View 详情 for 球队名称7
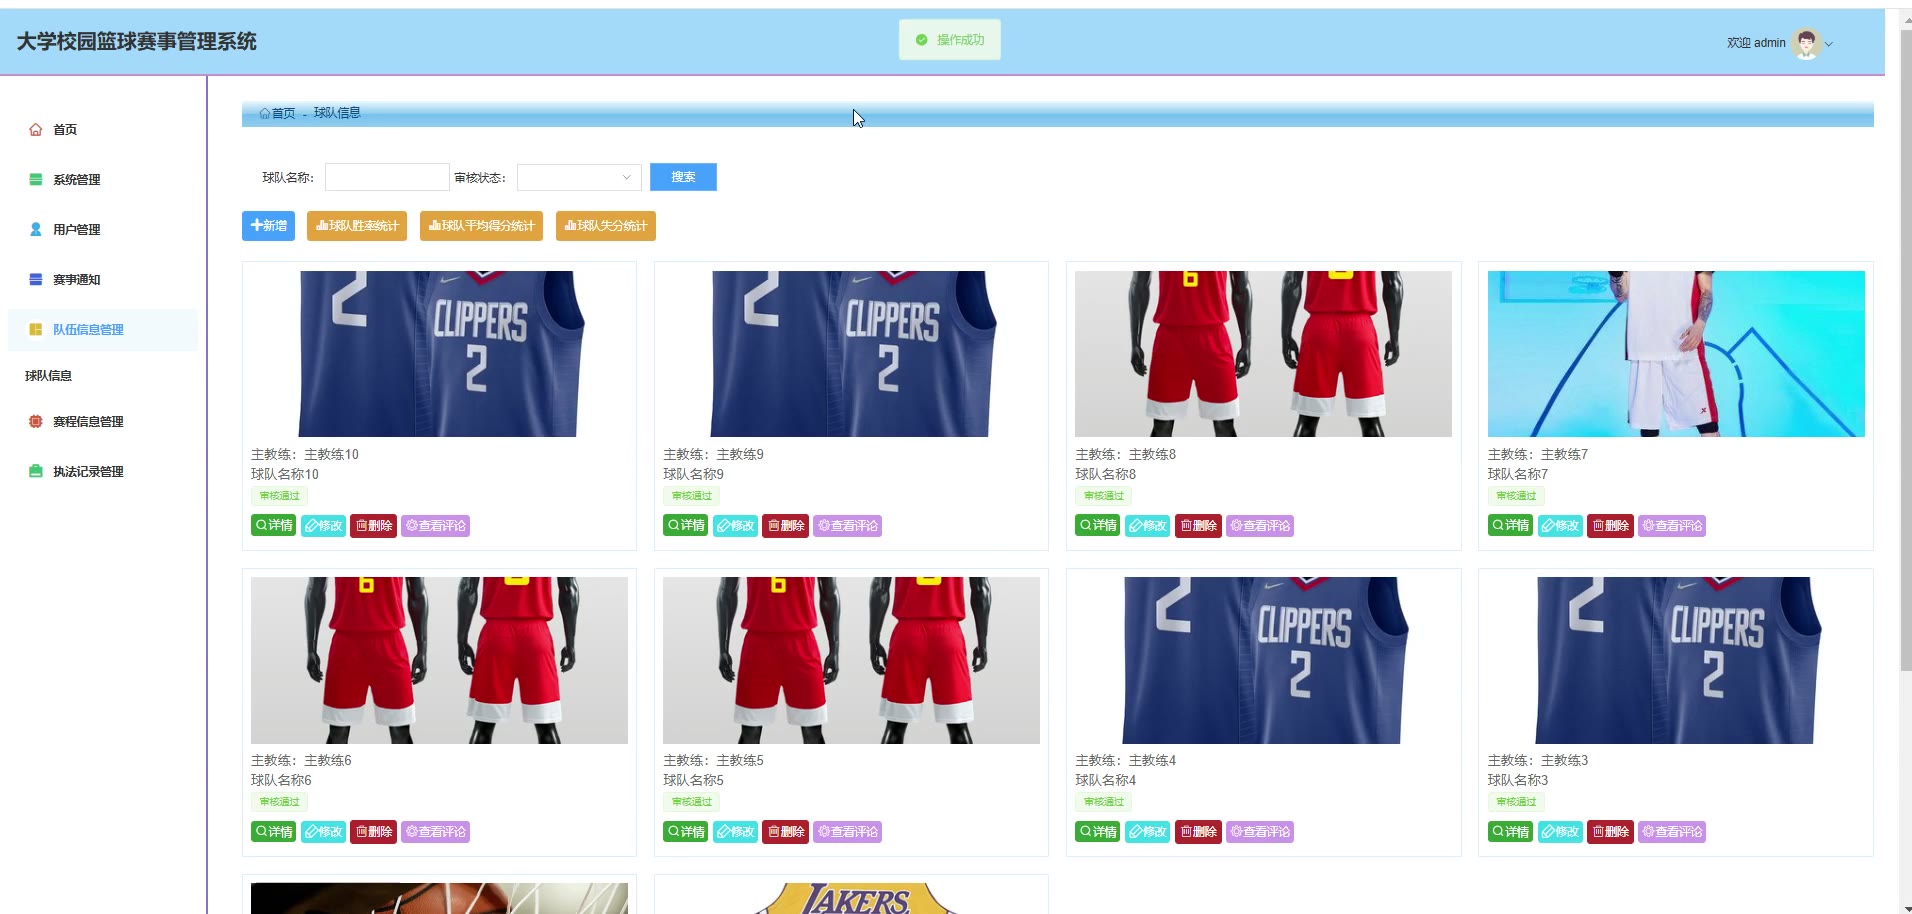Viewport: 1912px width, 914px height. click(x=1510, y=526)
